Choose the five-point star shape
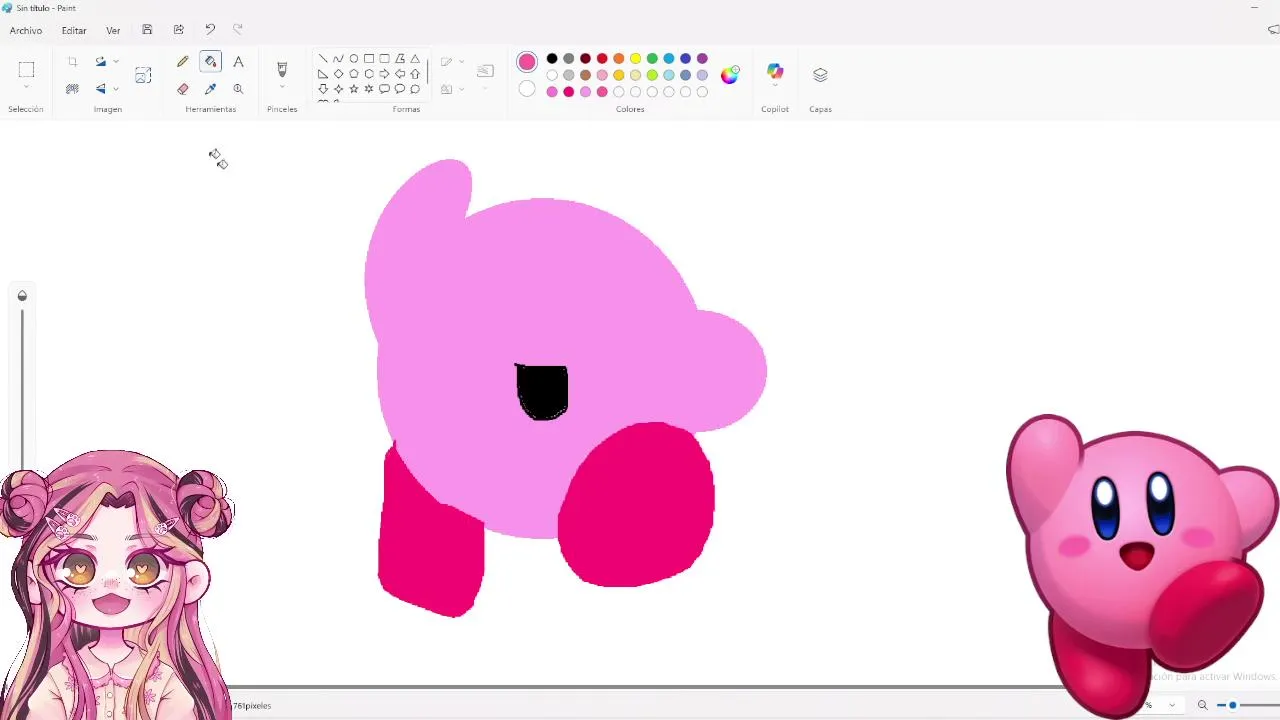This screenshot has width=1280, height=720. pyautogui.click(x=354, y=89)
